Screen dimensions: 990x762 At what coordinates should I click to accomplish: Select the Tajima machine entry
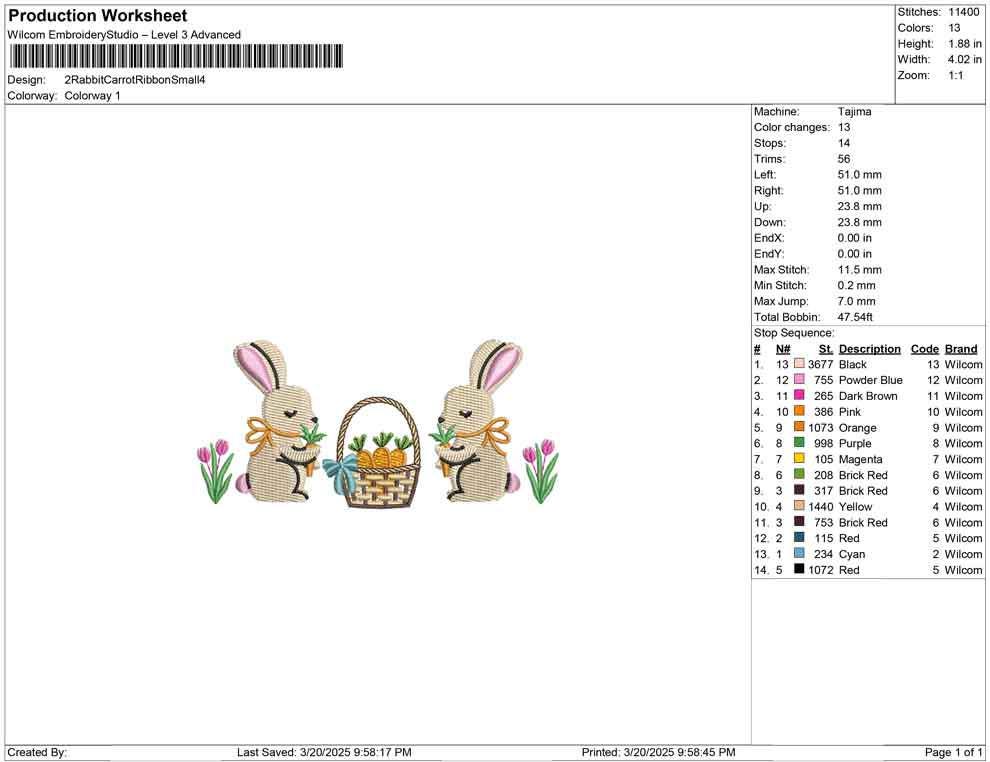854,111
